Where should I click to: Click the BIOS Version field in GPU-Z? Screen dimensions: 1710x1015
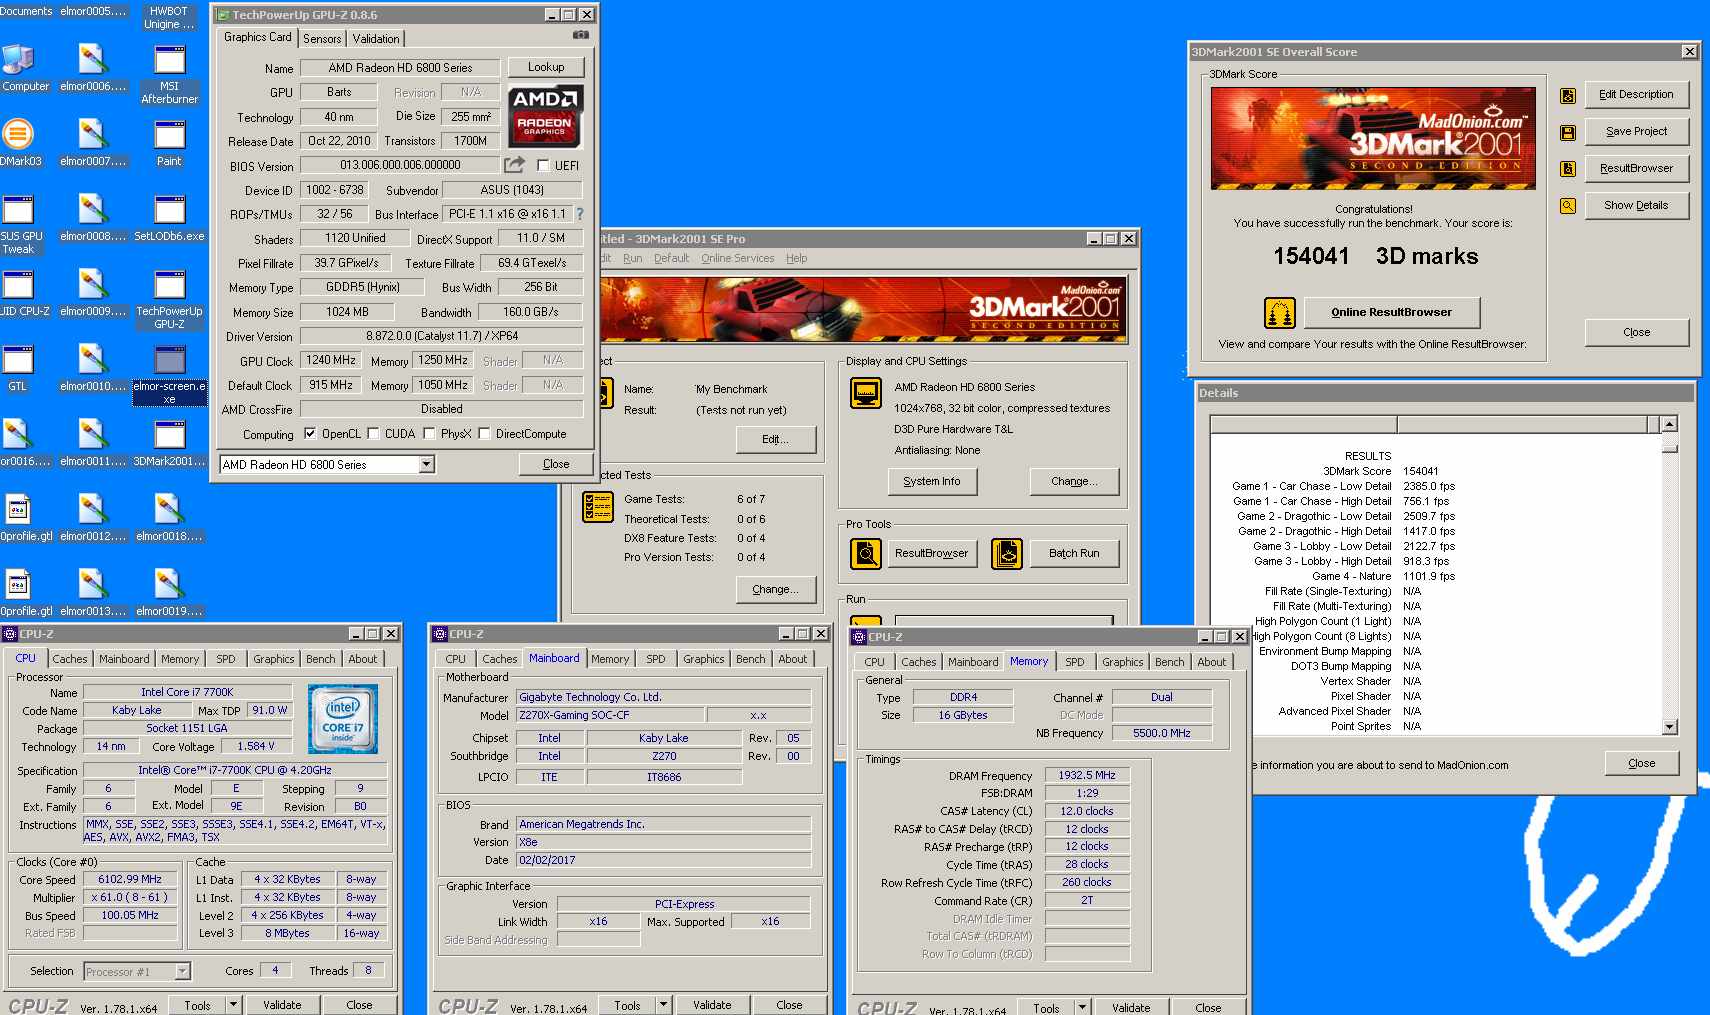click(400, 165)
